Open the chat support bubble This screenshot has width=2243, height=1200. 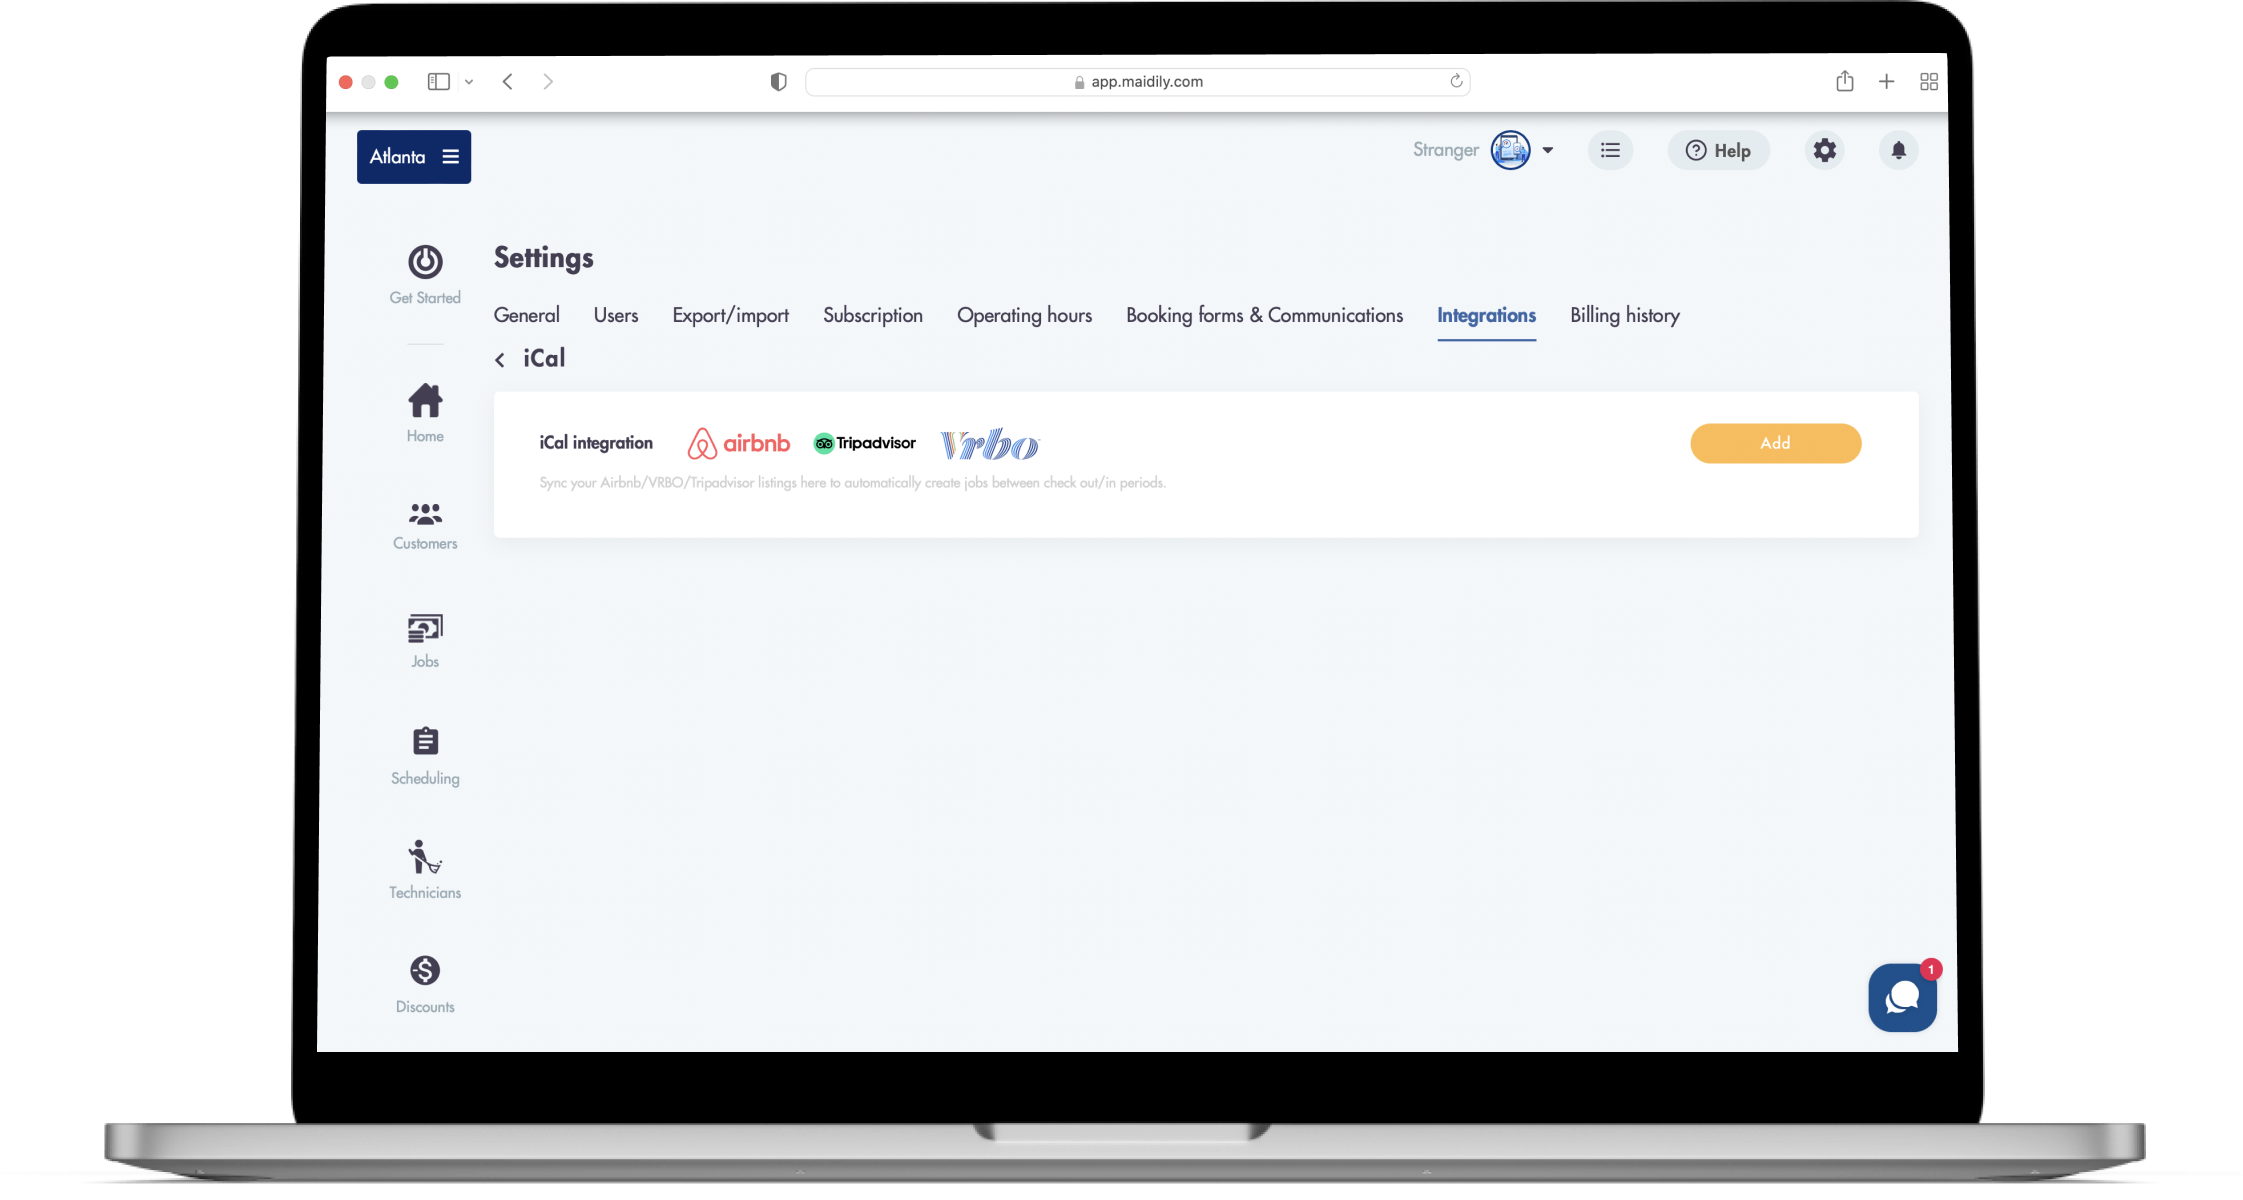(1902, 997)
